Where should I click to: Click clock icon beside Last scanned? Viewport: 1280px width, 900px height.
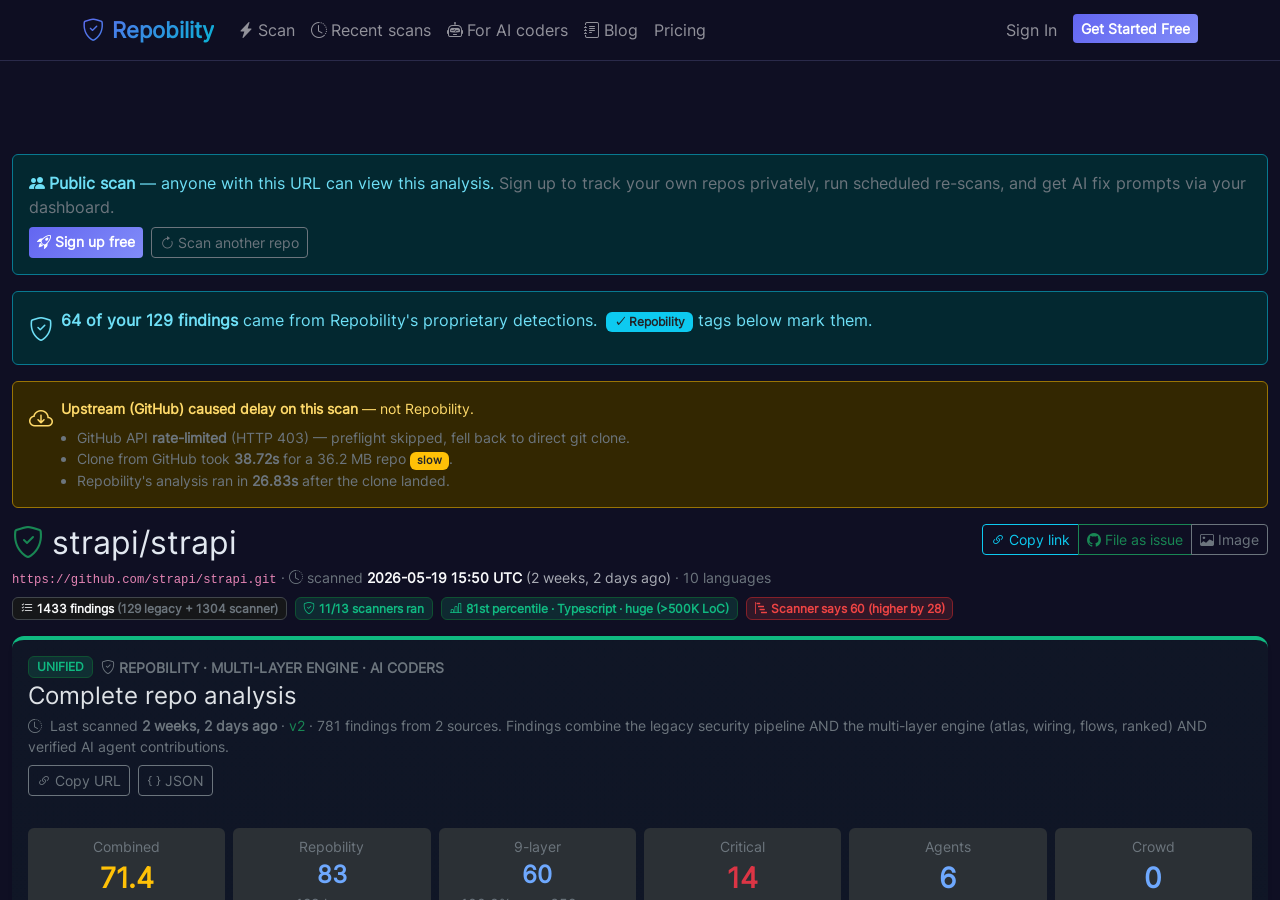pyautogui.click(x=35, y=726)
